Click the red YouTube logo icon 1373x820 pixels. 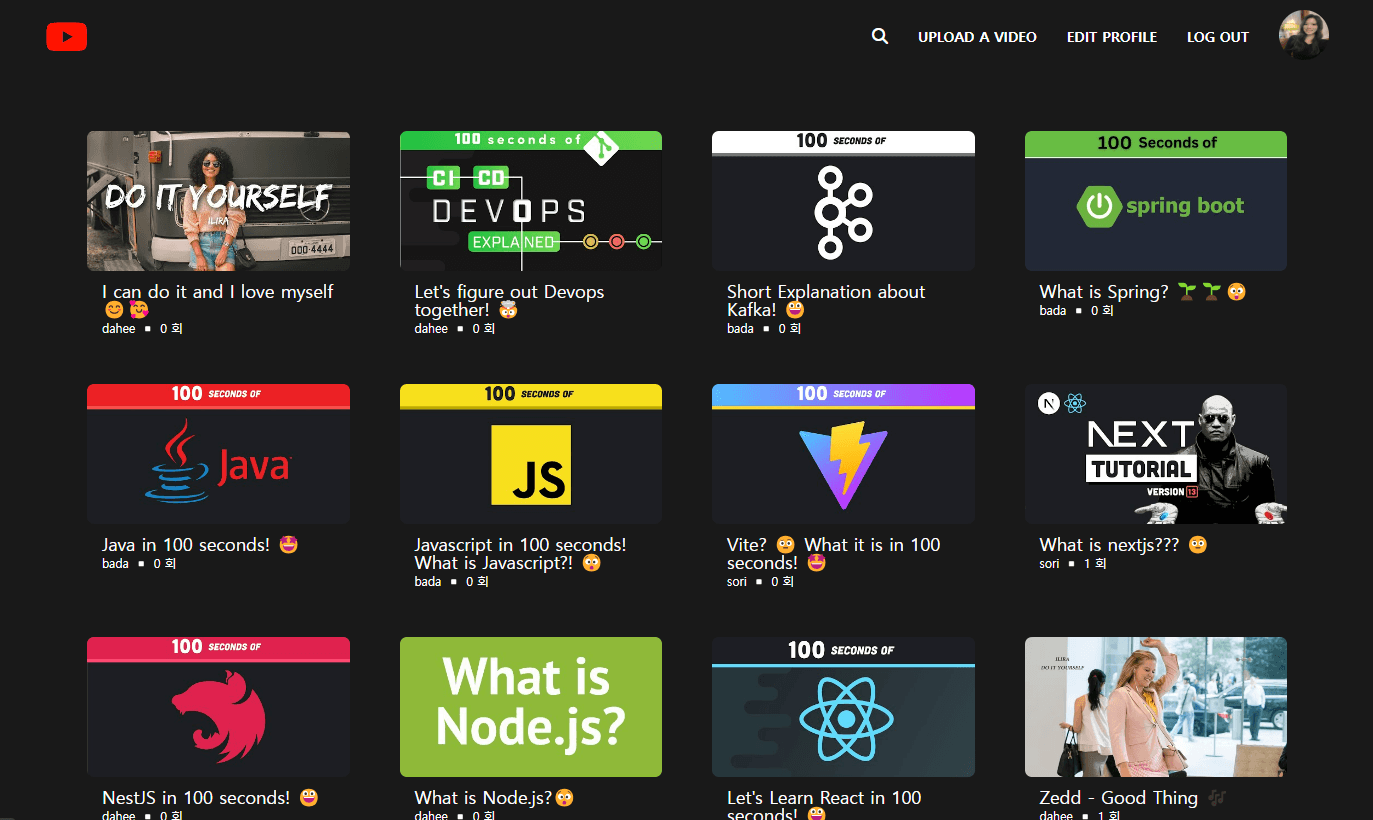coord(67,37)
